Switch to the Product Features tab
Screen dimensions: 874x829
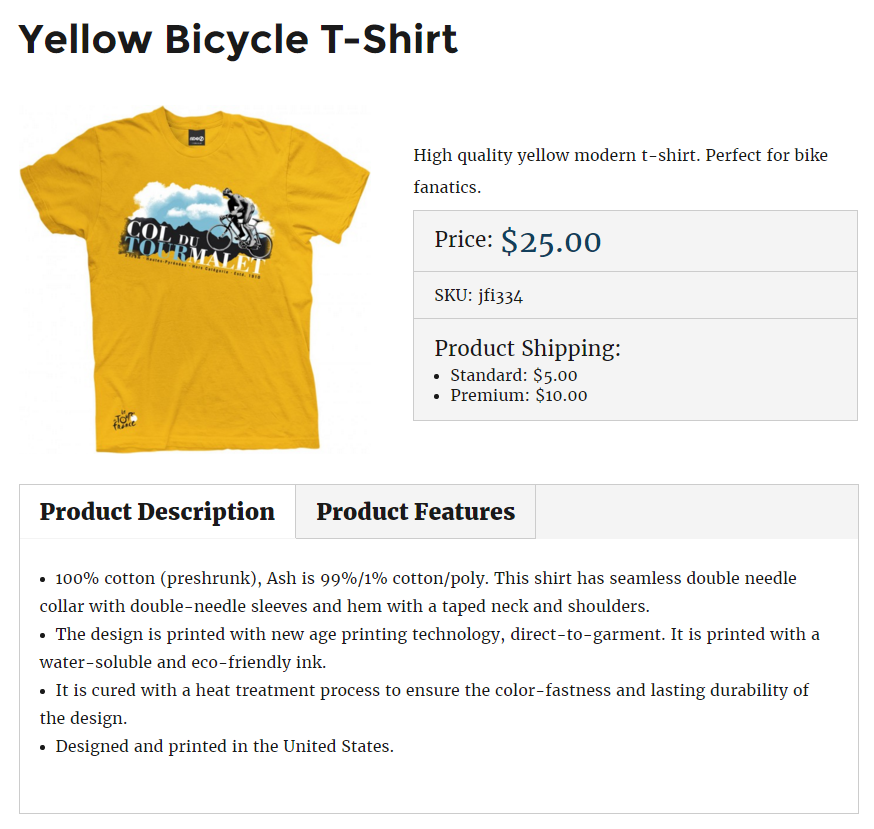(415, 511)
